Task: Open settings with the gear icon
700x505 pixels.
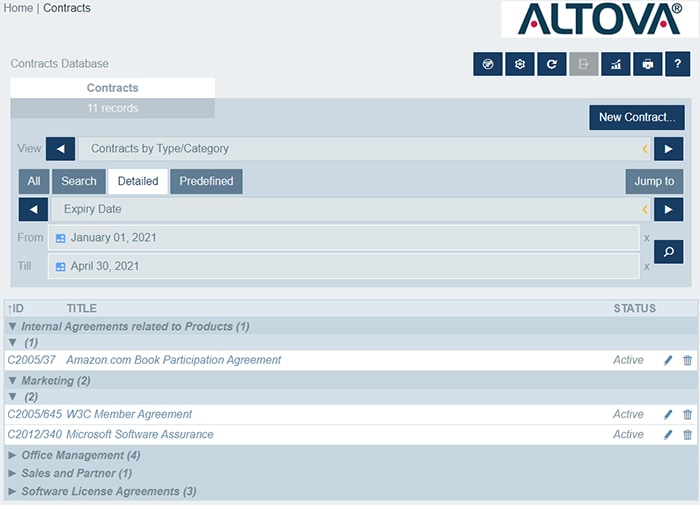Action: point(520,64)
